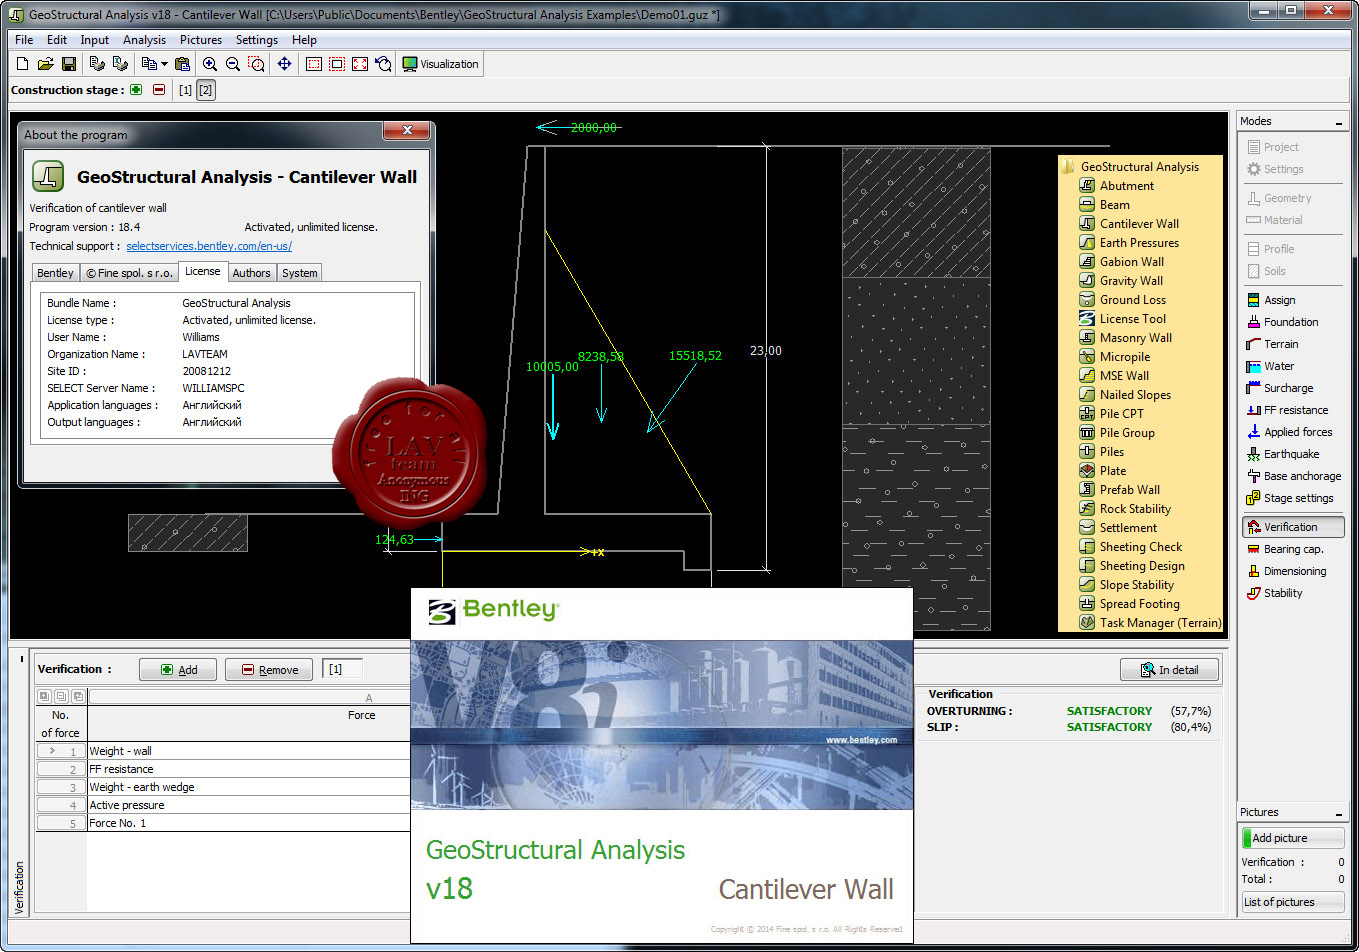Save the project using the floppy icon
Viewport: 1359px width, 952px height.
[69, 64]
